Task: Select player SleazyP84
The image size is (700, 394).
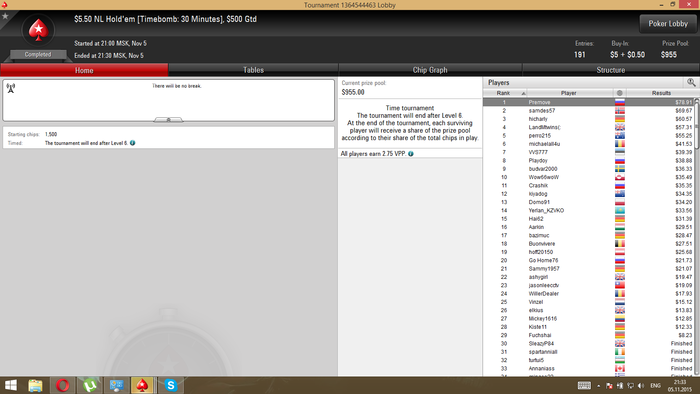Action: pos(588,344)
